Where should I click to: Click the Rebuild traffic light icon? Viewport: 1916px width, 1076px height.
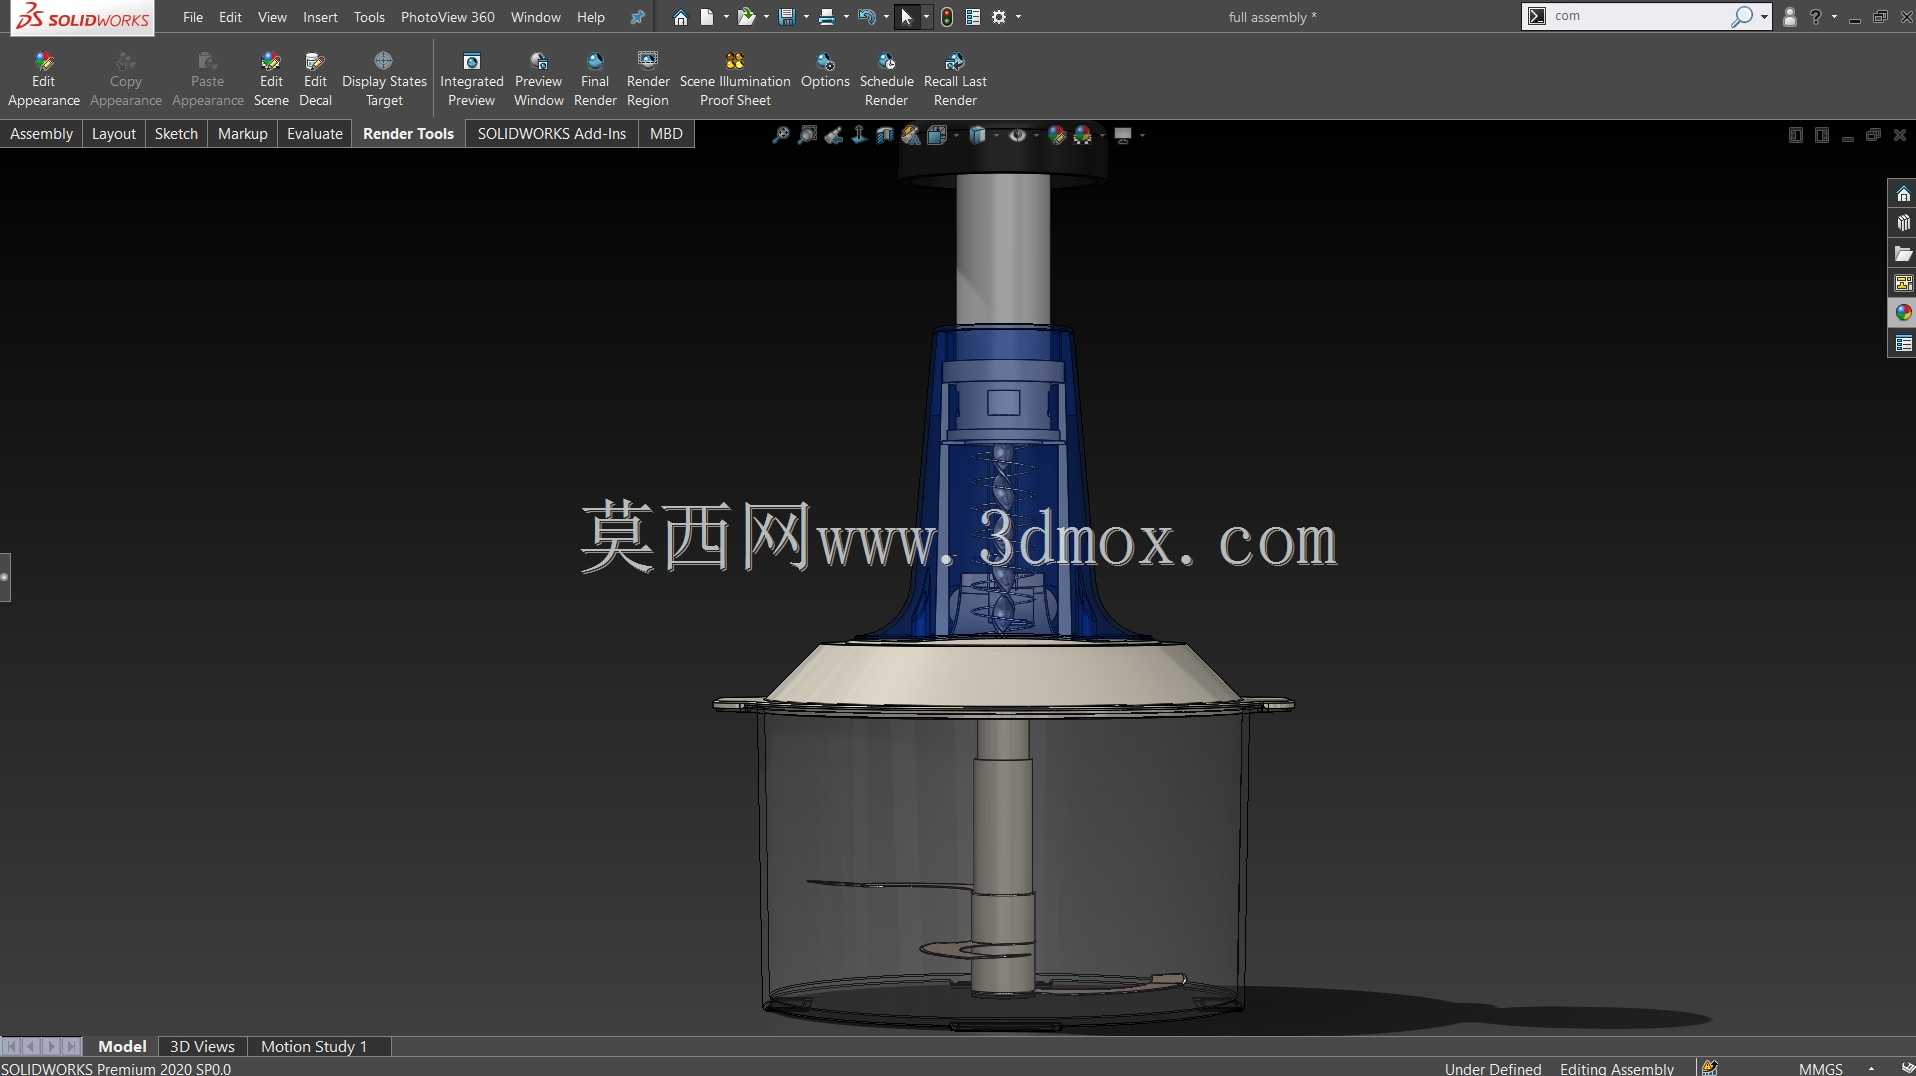[x=947, y=17]
